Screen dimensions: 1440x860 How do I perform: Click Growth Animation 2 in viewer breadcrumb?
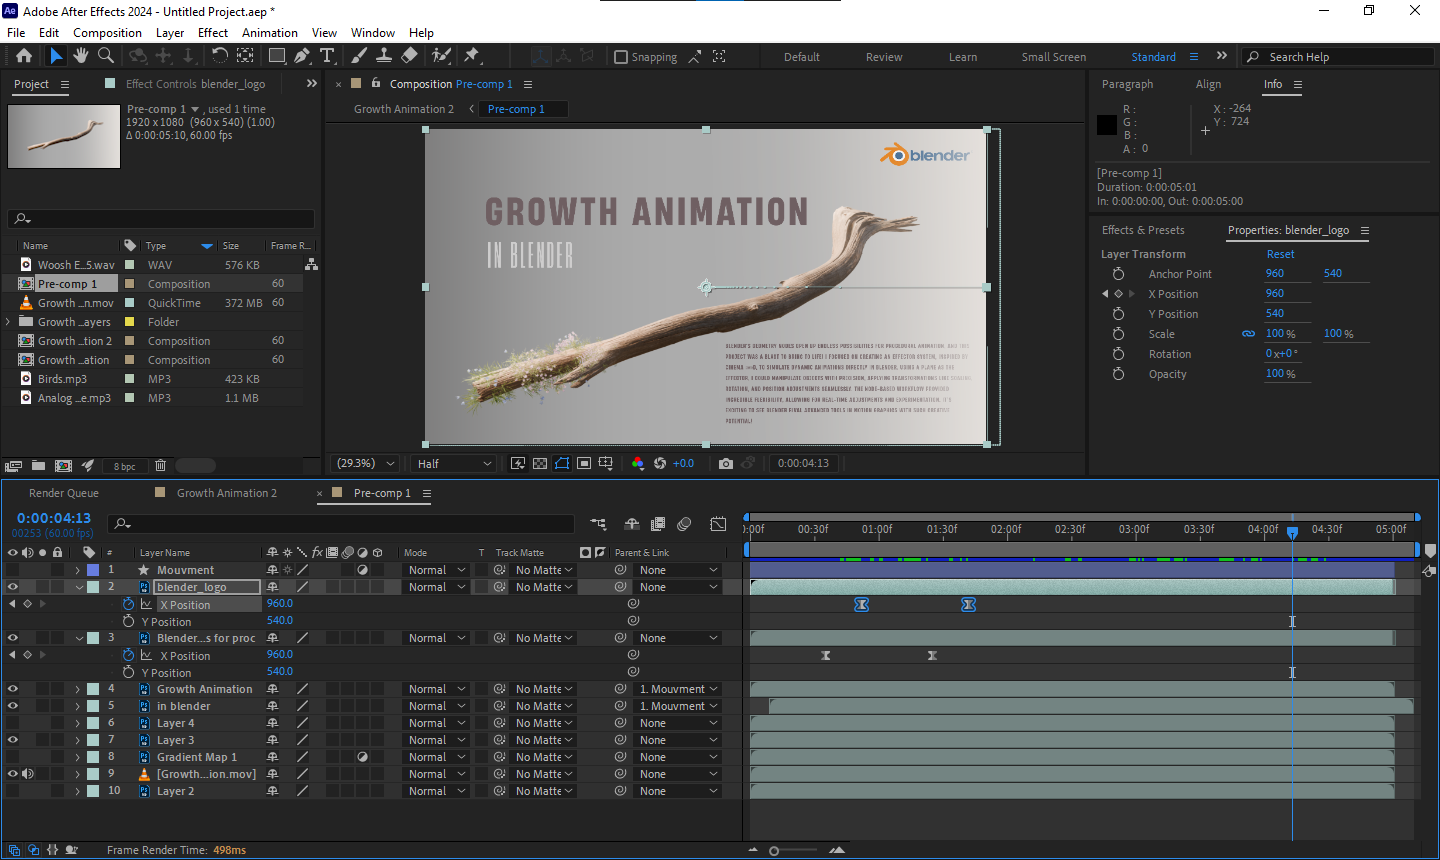pyautogui.click(x=403, y=109)
